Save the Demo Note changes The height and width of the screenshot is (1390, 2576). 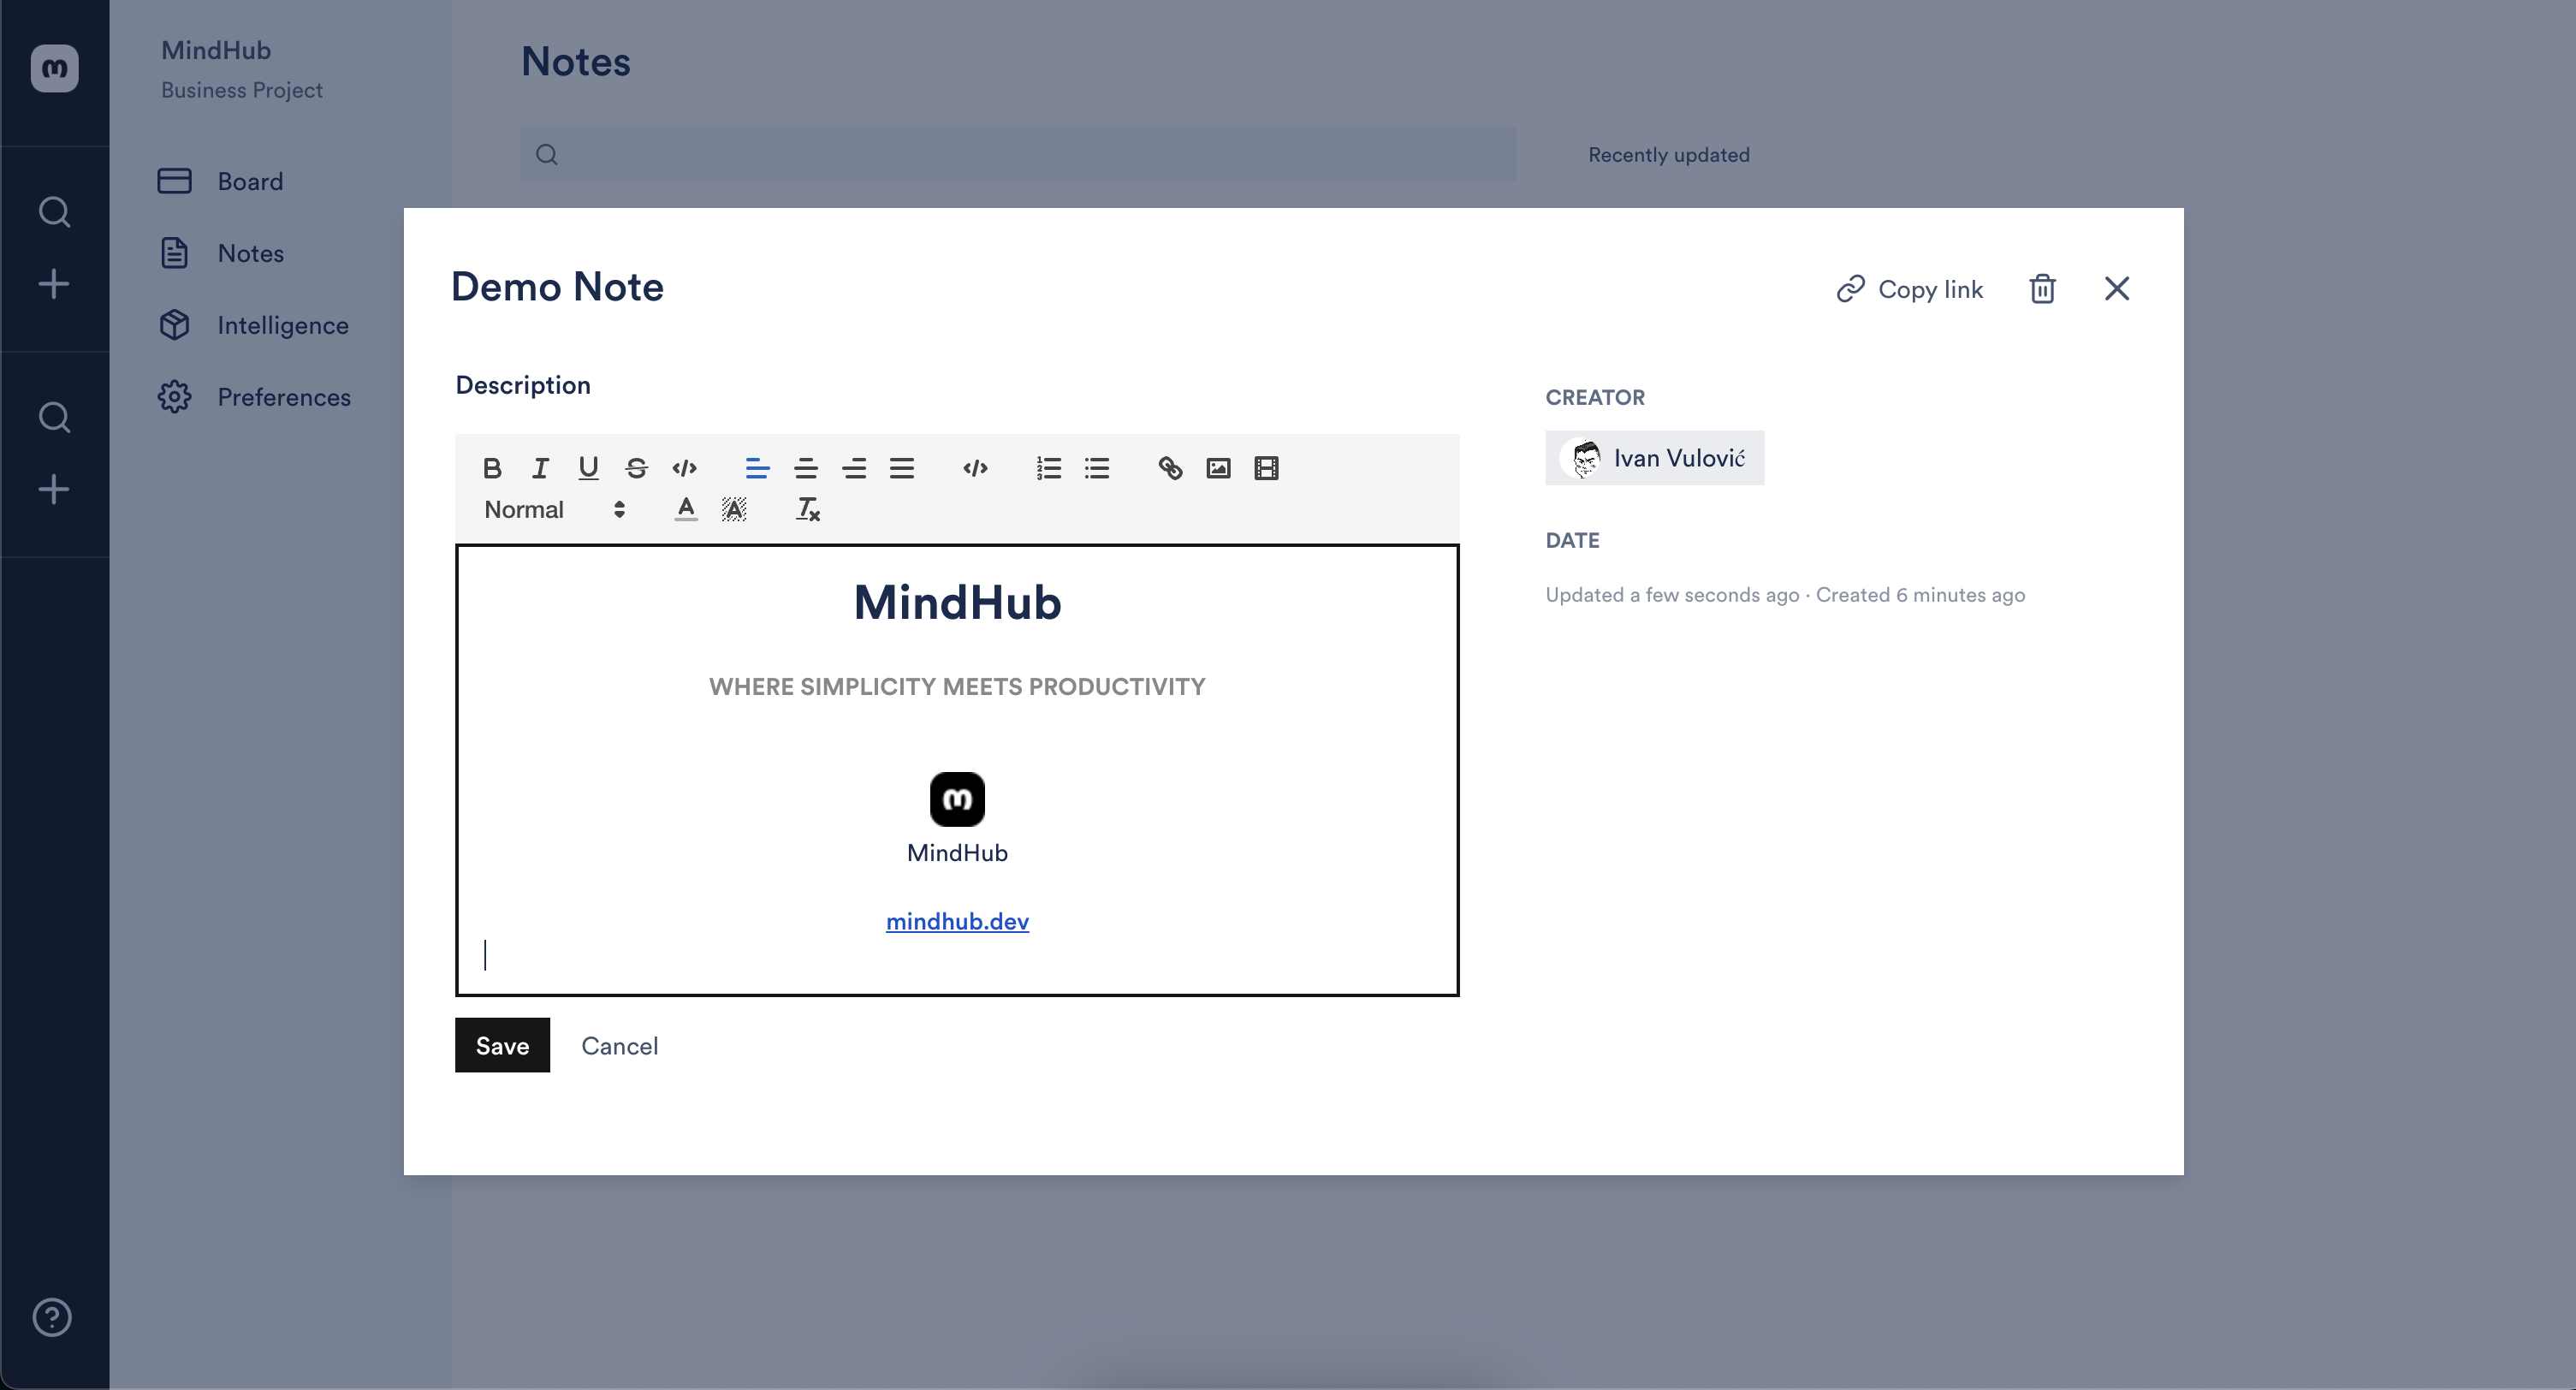coord(502,1044)
